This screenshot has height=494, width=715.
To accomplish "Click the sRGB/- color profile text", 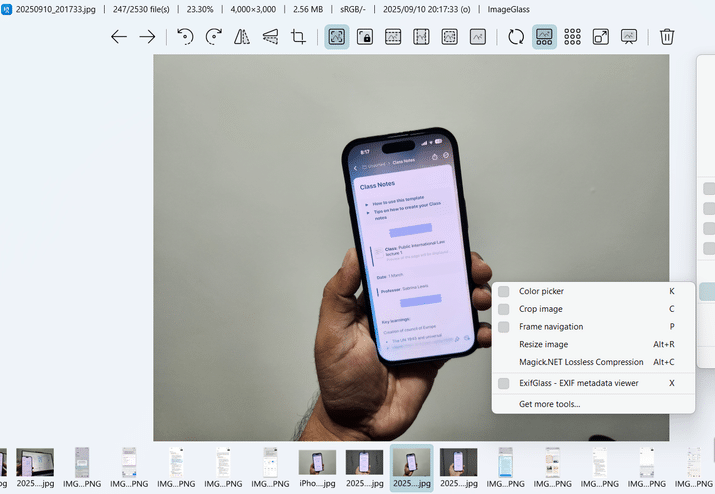I will [x=352, y=9].
